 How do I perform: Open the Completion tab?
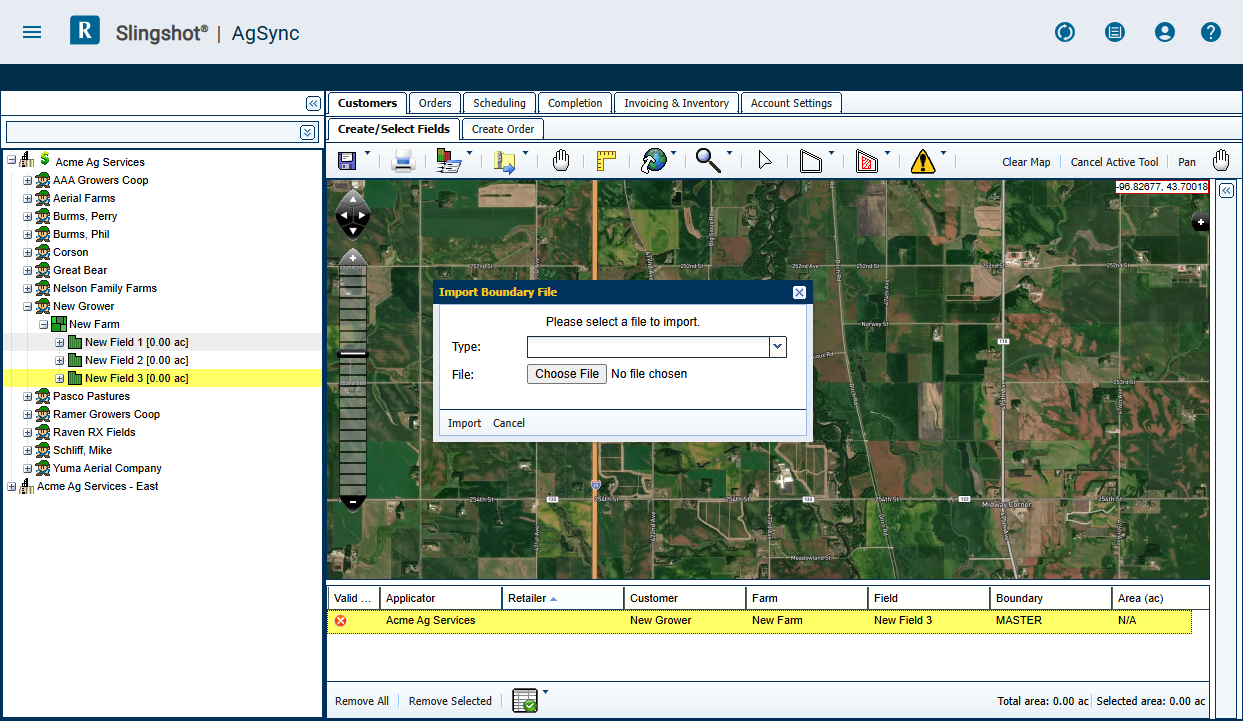coord(575,103)
